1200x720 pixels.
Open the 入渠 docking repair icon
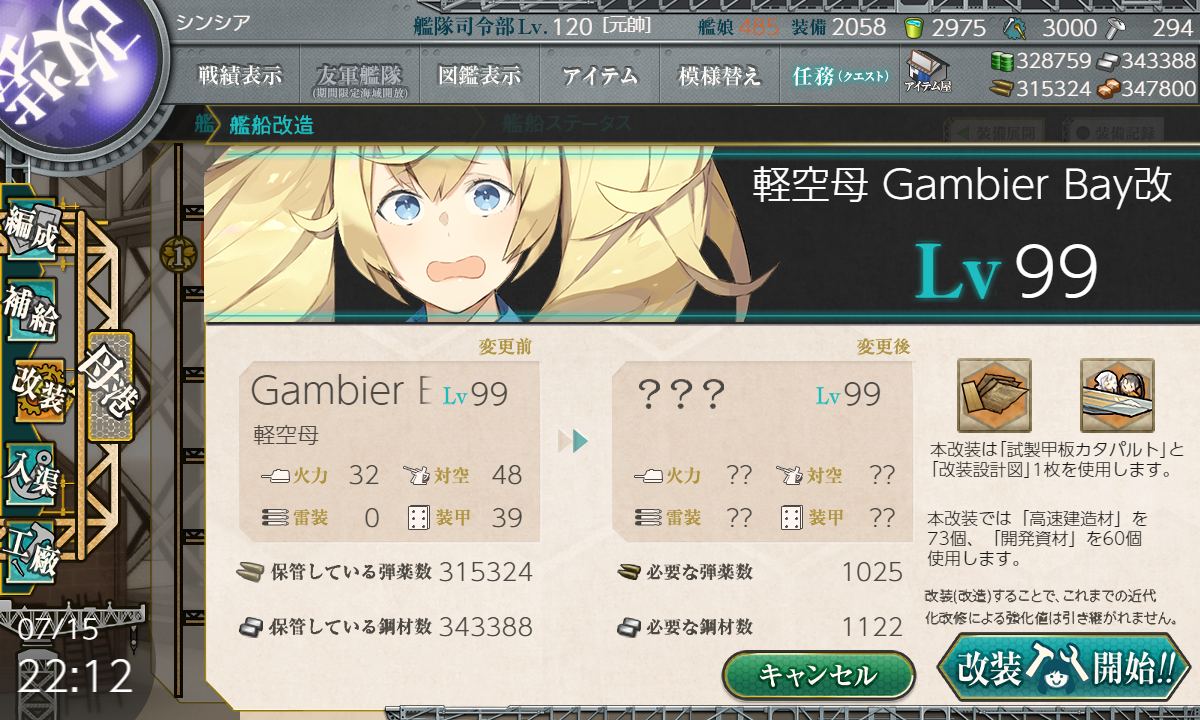click(31, 470)
